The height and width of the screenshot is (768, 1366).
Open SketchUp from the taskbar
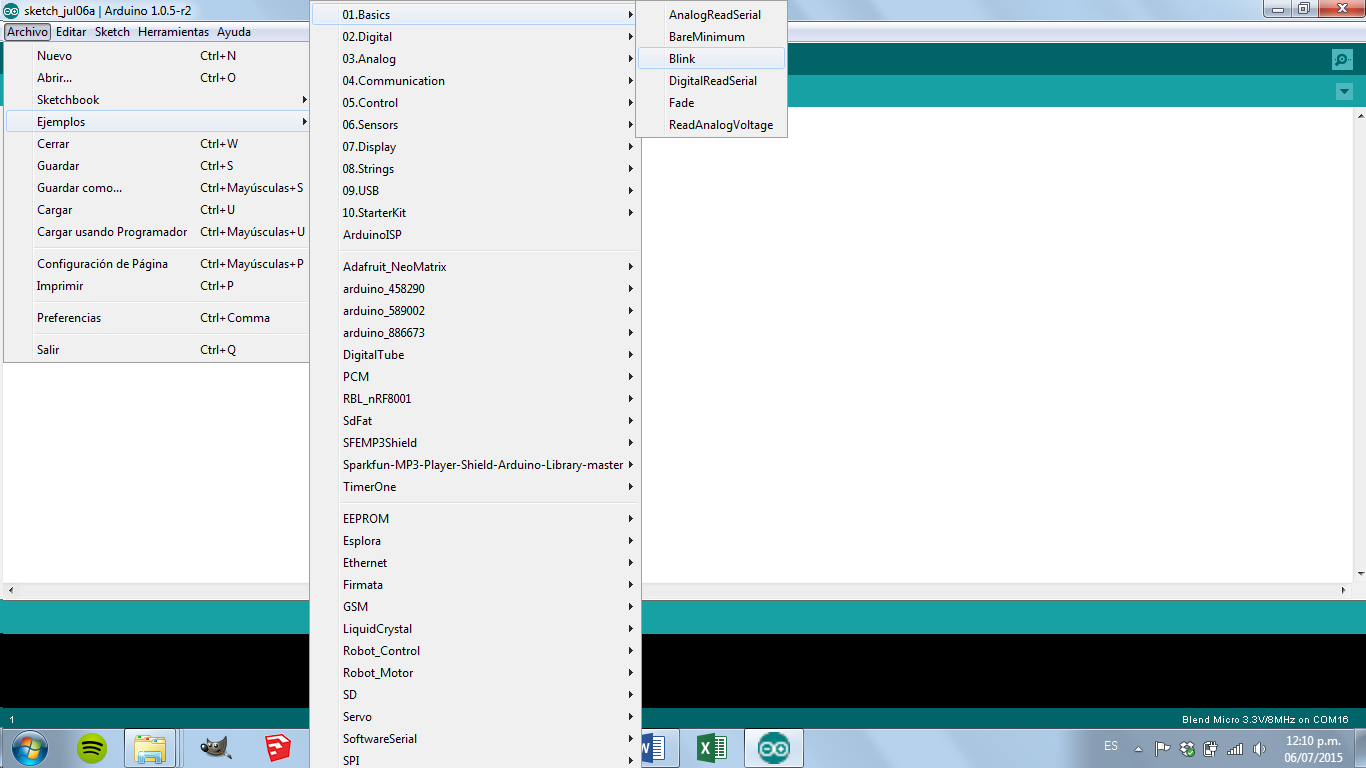pos(277,747)
